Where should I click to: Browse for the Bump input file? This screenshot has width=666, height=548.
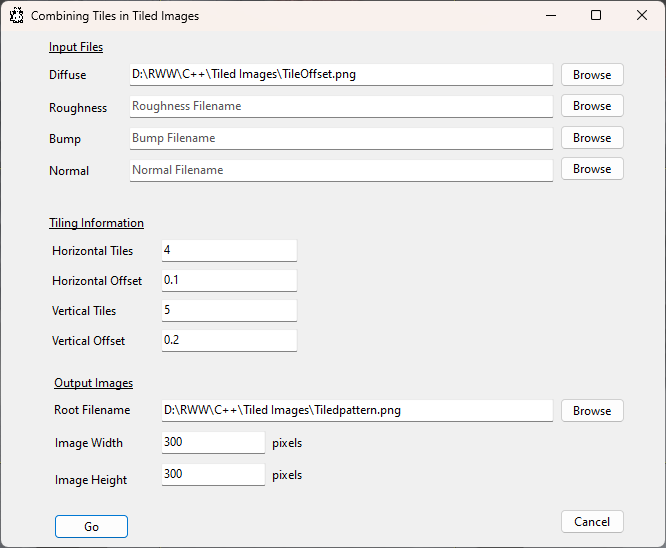coord(592,138)
